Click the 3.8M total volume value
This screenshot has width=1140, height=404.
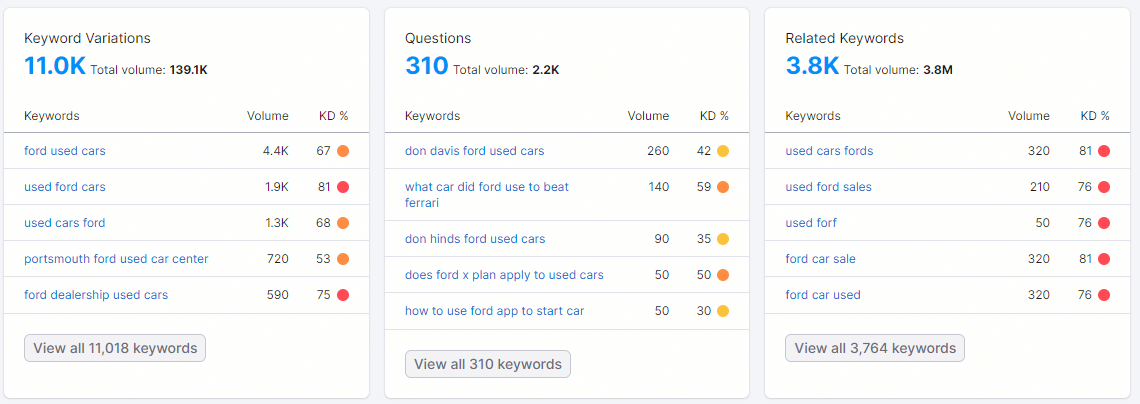click(938, 70)
